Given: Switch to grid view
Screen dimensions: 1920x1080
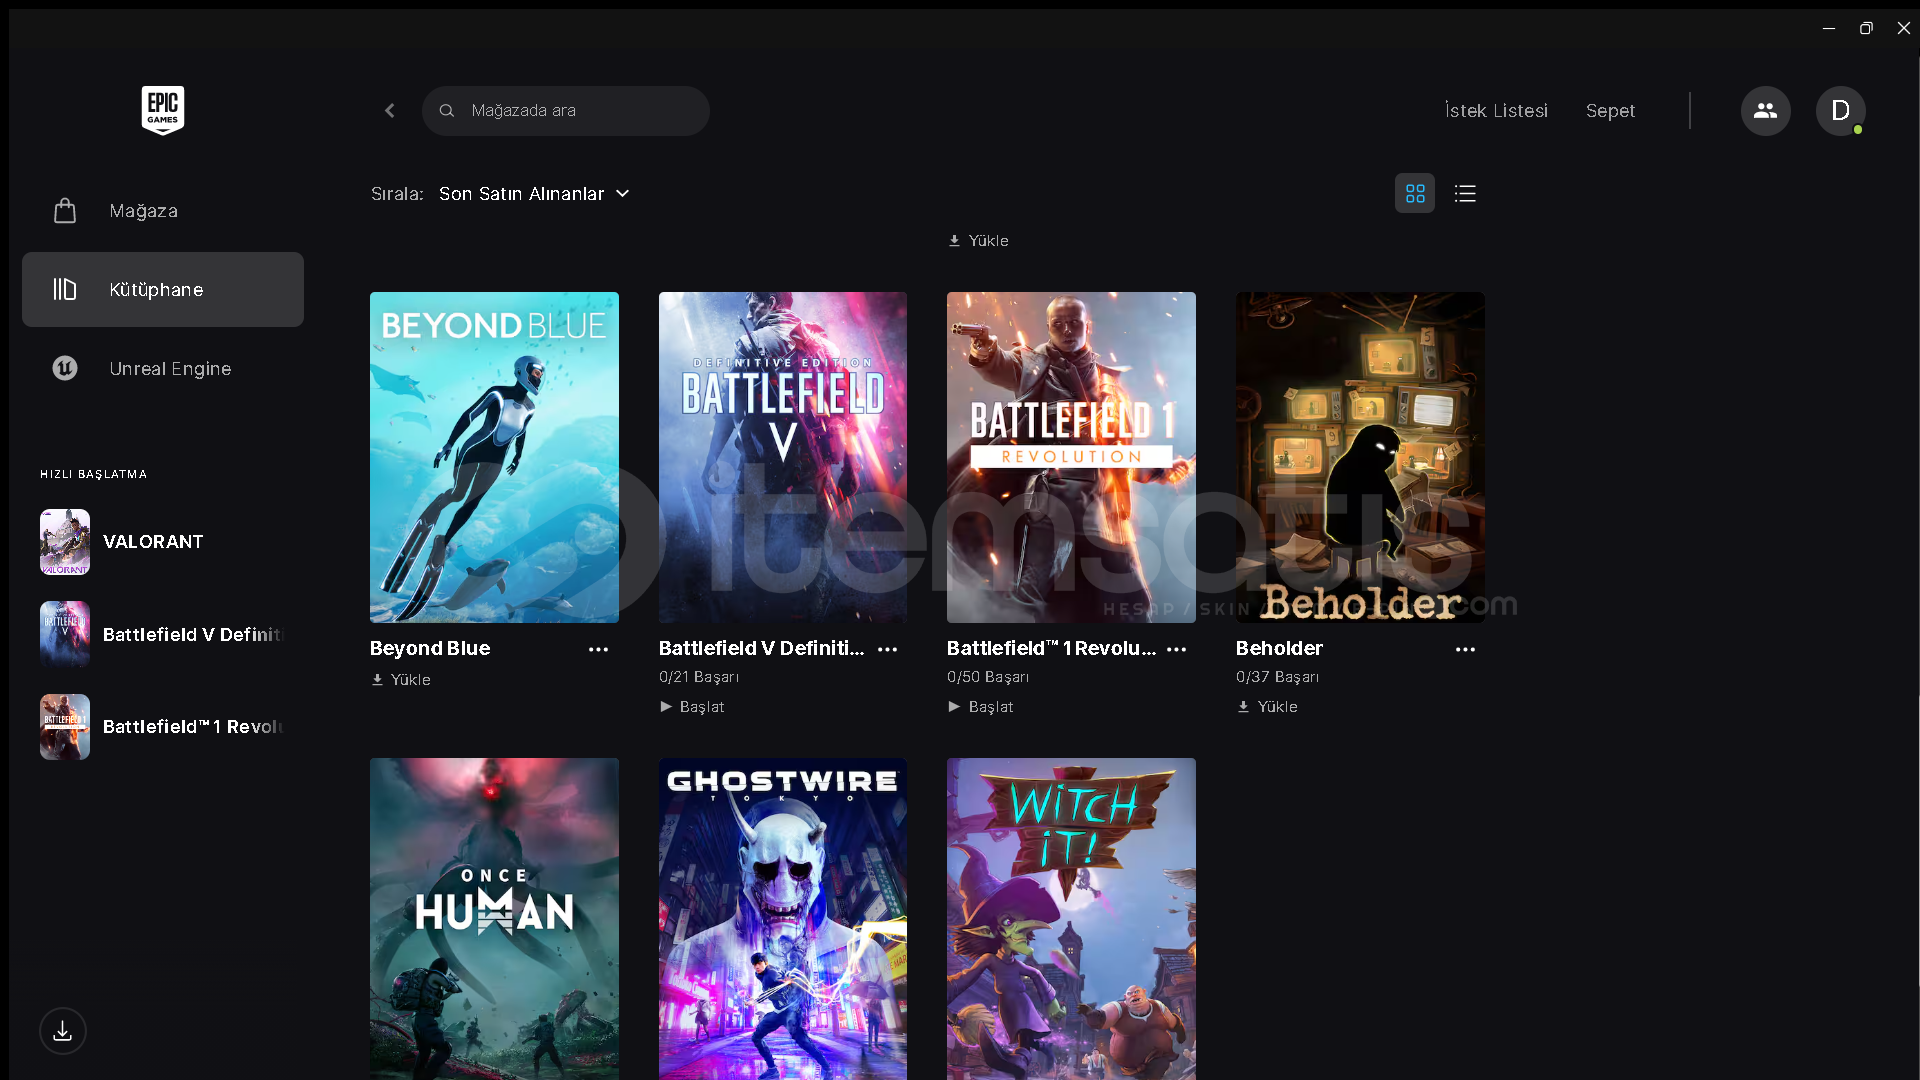Looking at the screenshot, I should coord(1415,193).
